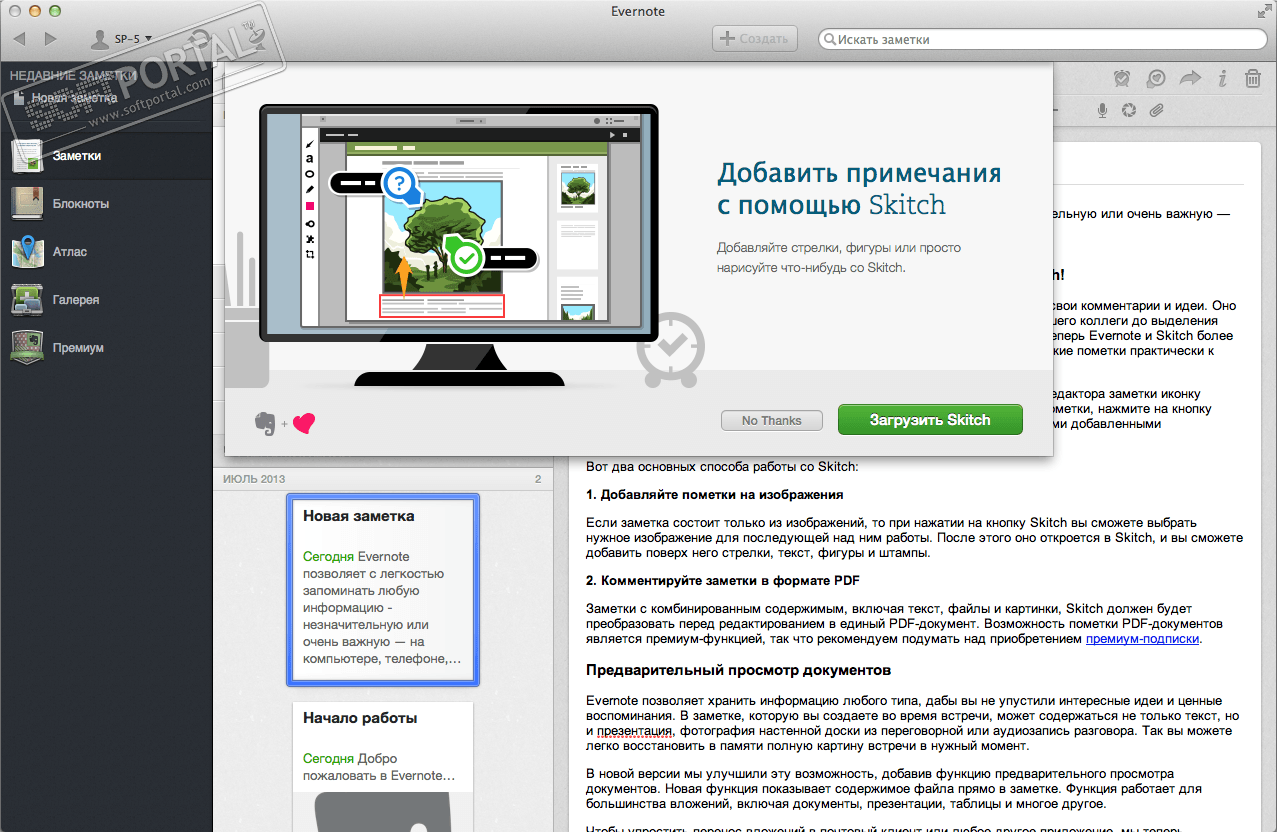Screen dimensions: 1277x832
Task: Click the Добавить примечания с помощью Skitch title
Action: tap(859, 189)
